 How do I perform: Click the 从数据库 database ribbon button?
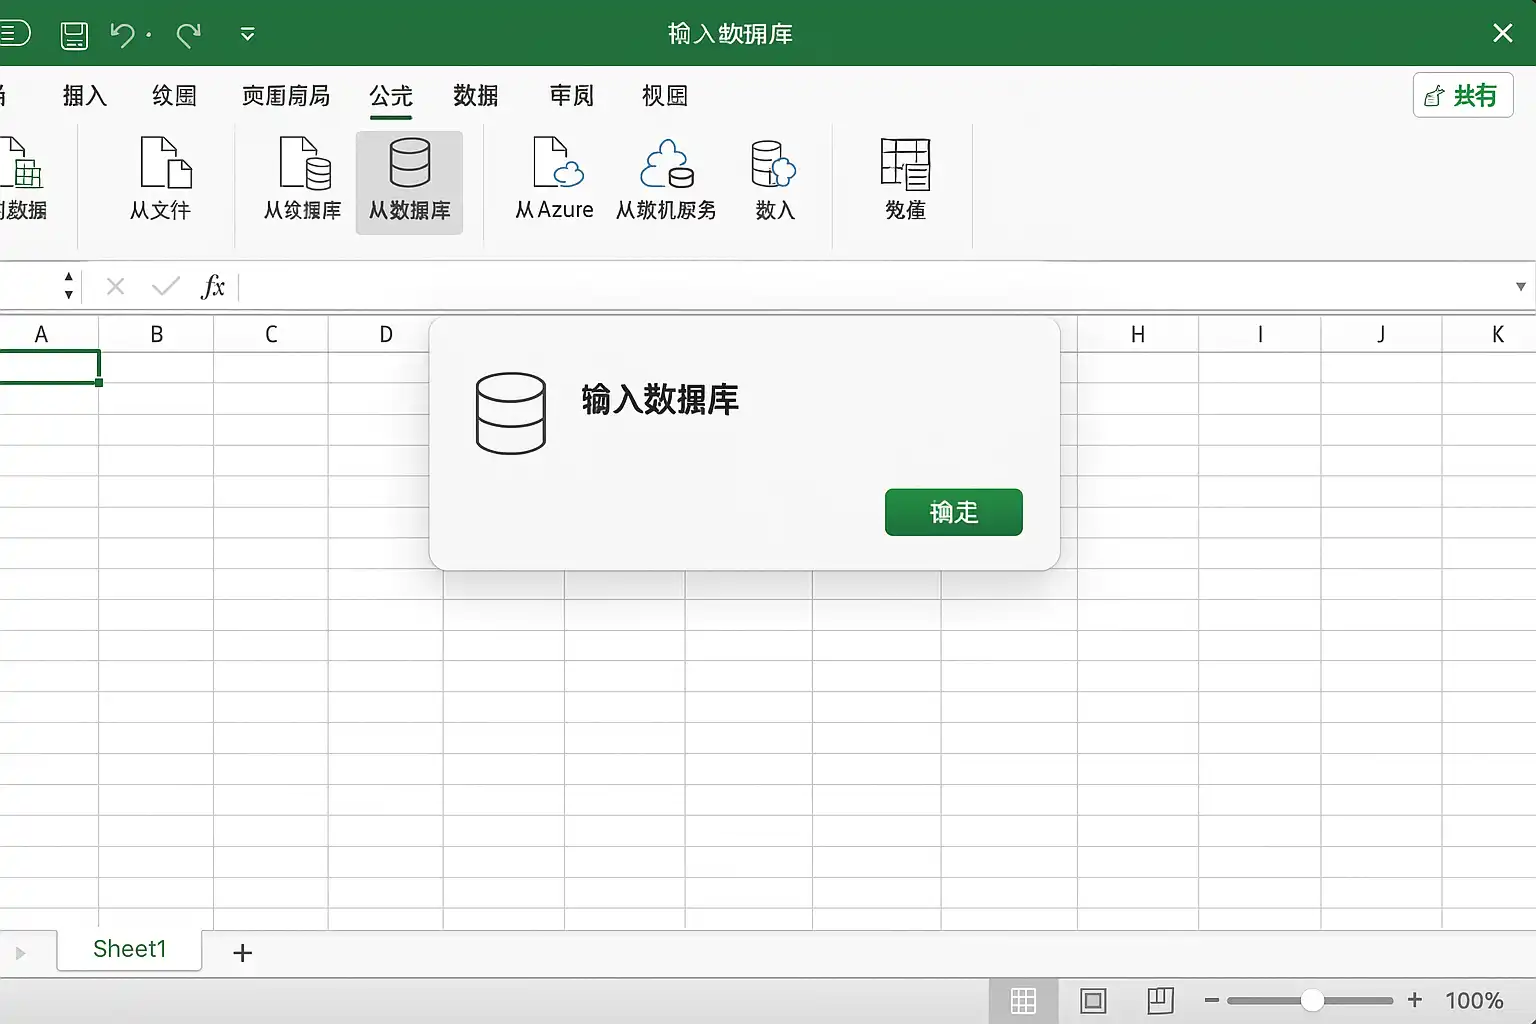(x=409, y=182)
